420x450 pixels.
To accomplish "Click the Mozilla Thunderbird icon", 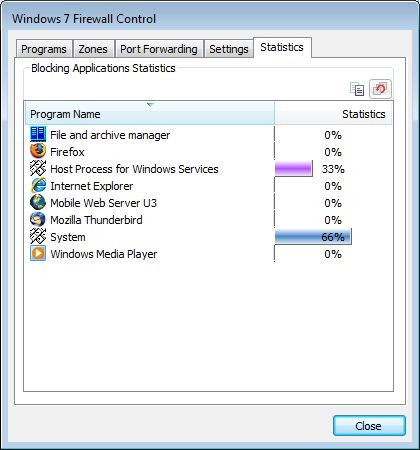I will pyautogui.click(x=38, y=219).
